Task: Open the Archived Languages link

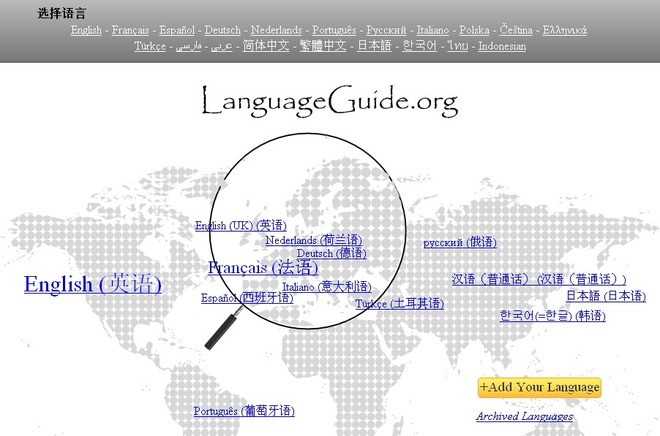Action: pyautogui.click(x=524, y=416)
